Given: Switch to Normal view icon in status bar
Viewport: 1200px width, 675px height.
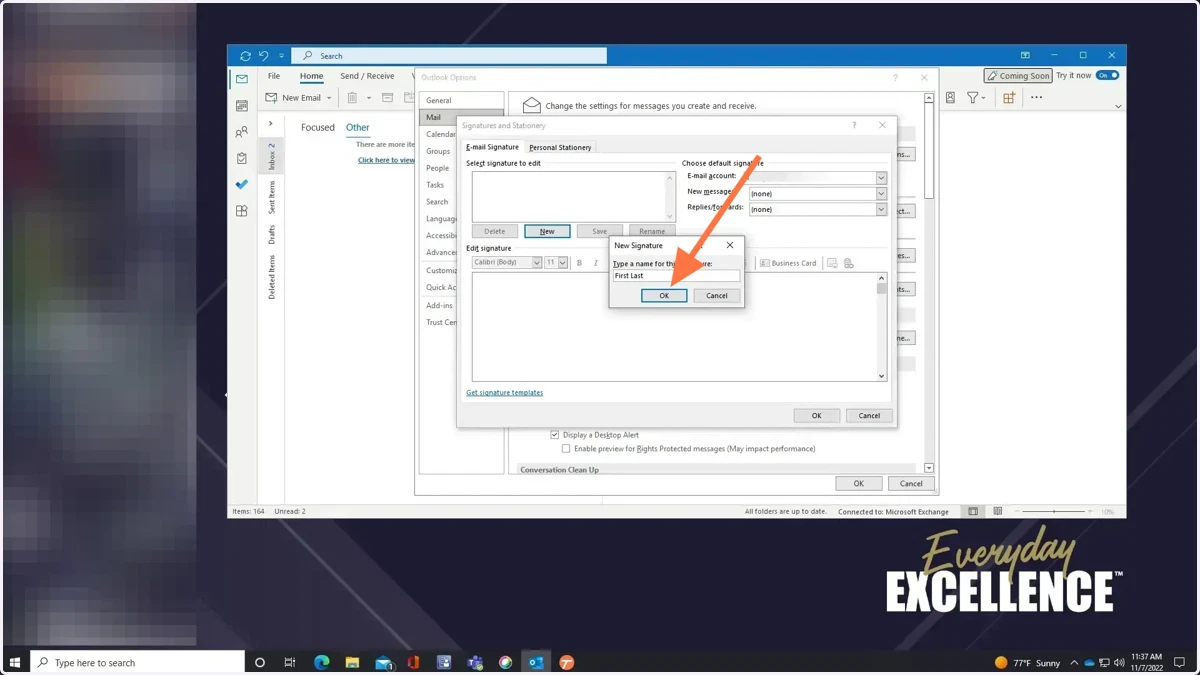Looking at the screenshot, I should pos(973,511).
